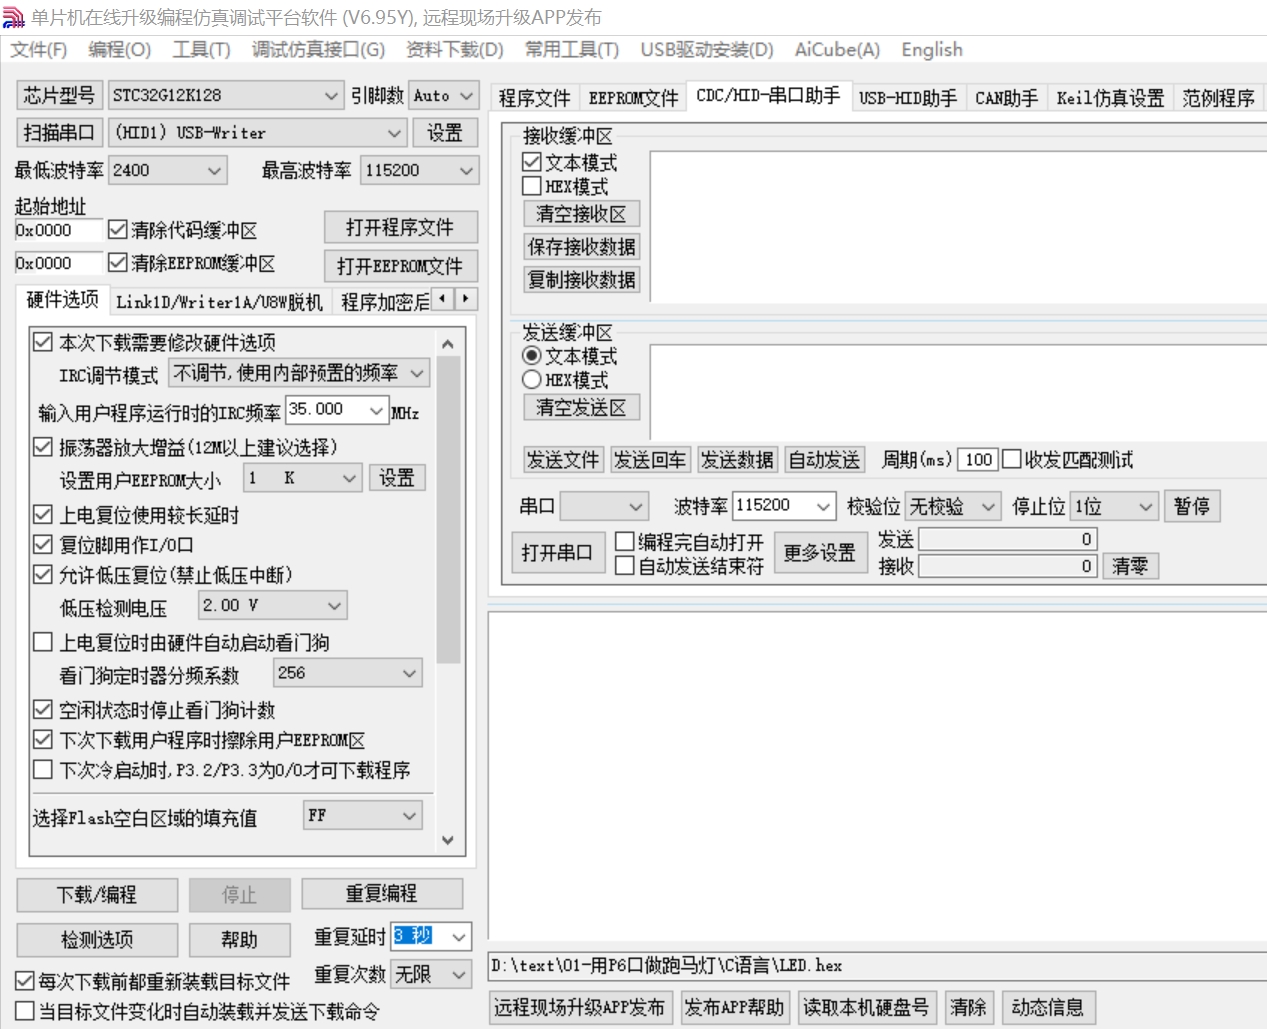Screen dimensions: 1267x1029
Task: Select send buffer HEX模式 radio button
Action: click(x=532, y=380)
